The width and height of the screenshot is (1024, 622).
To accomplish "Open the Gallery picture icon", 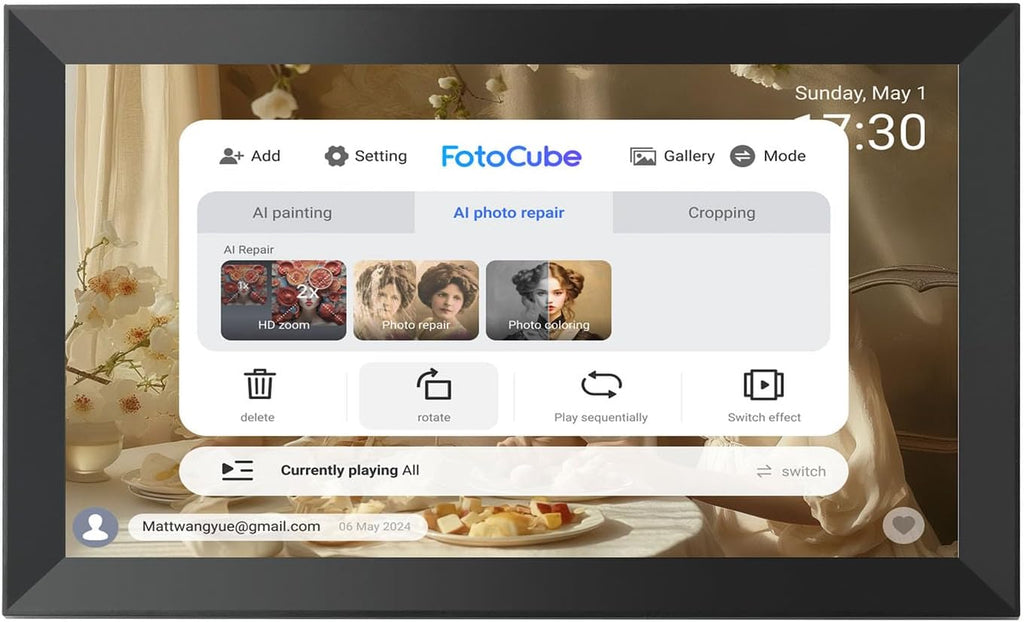I will coord(643,156).
